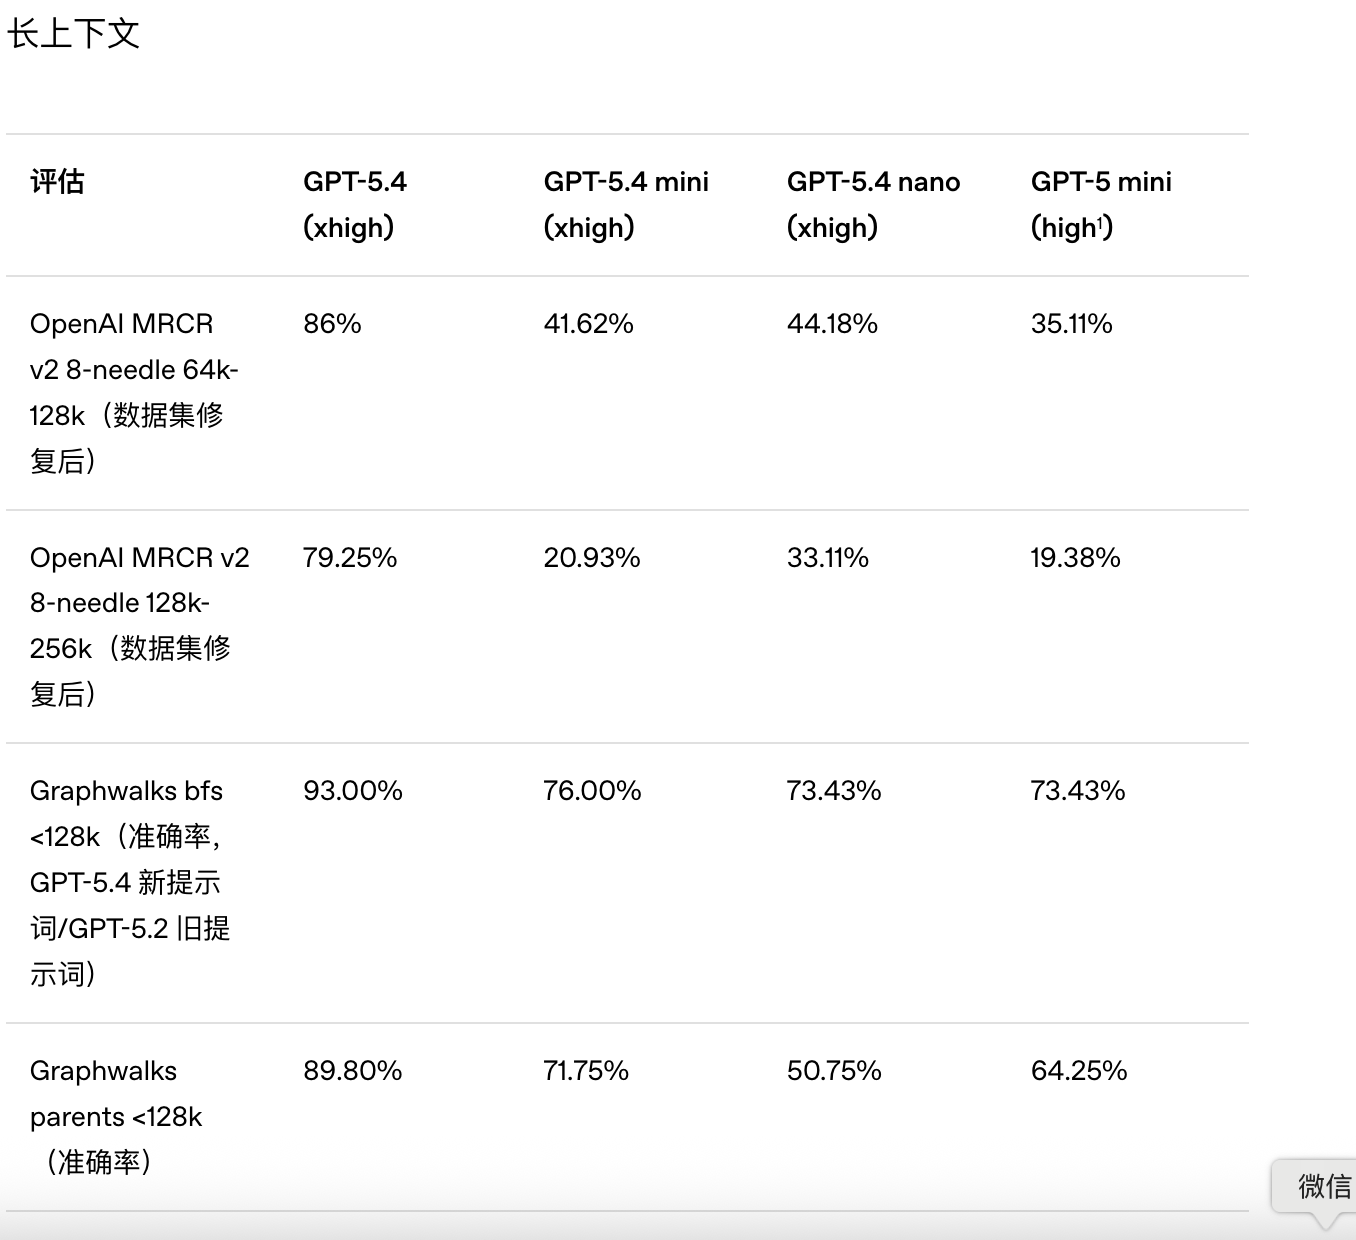Image resolution: width=1356 pixels, height=1240 pixels.
Task: Open footnote 1 superscript beside high
Action: point(1100,222)
